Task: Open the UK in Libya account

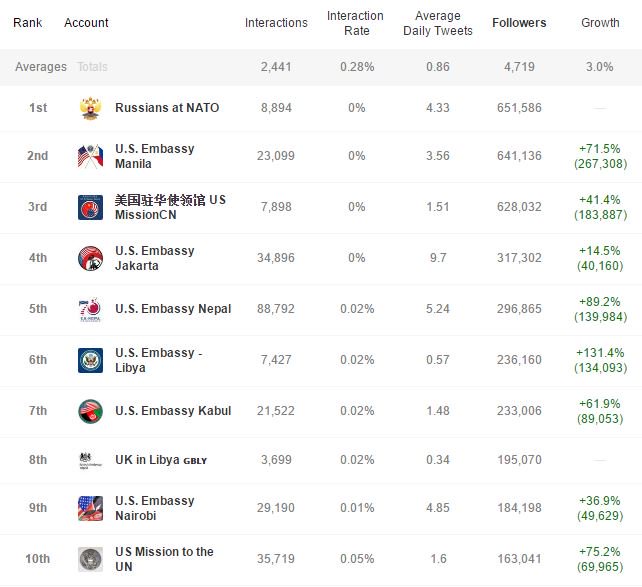Action: 161,460
